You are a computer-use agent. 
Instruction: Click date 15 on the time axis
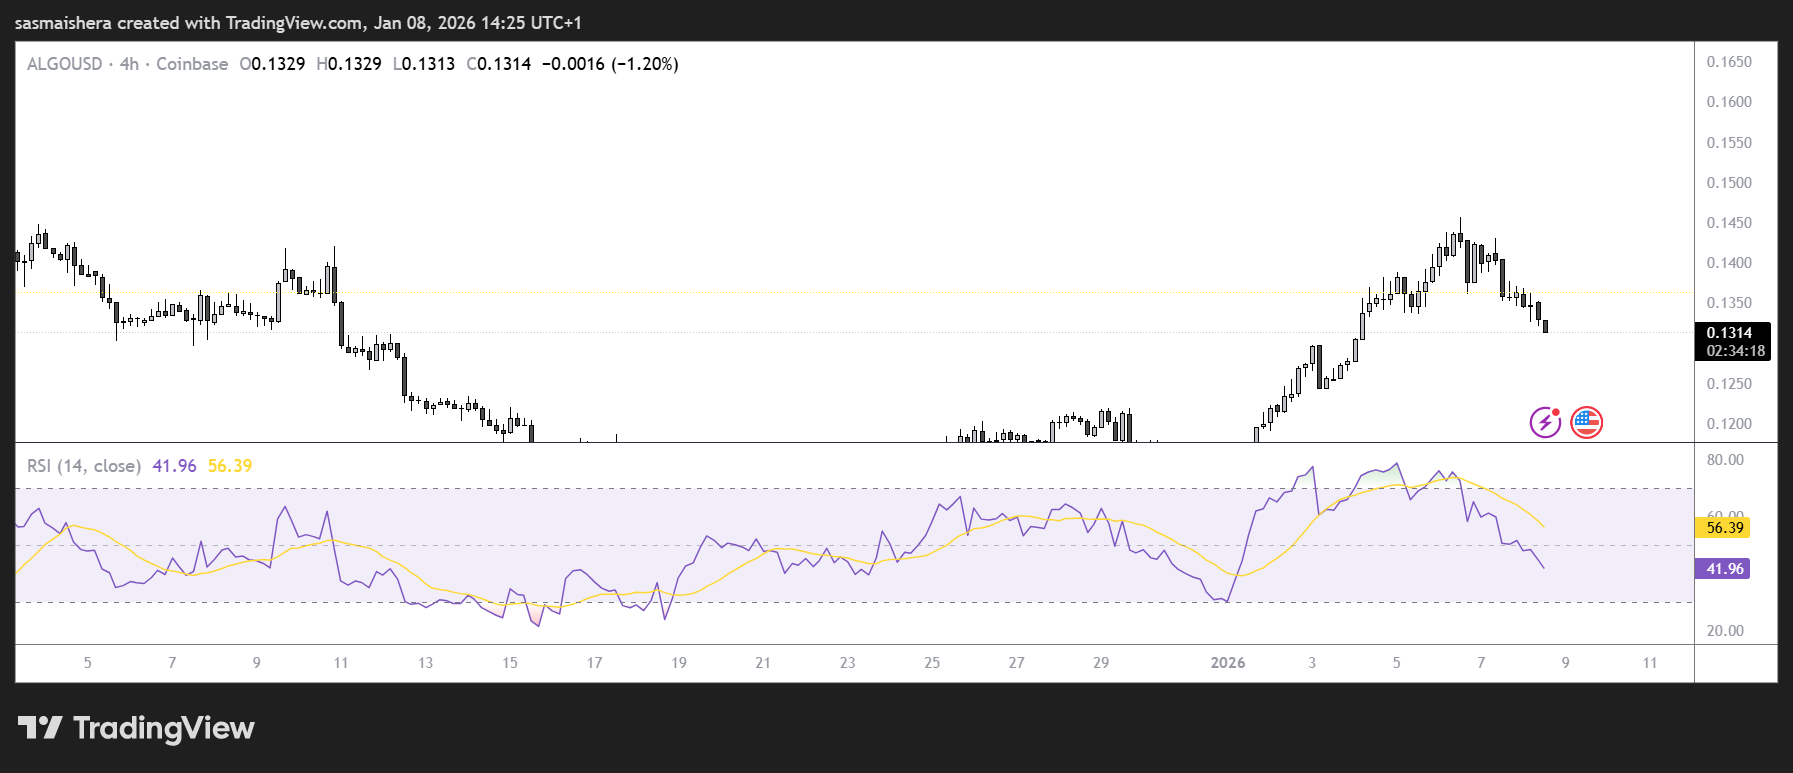point(510,663)
